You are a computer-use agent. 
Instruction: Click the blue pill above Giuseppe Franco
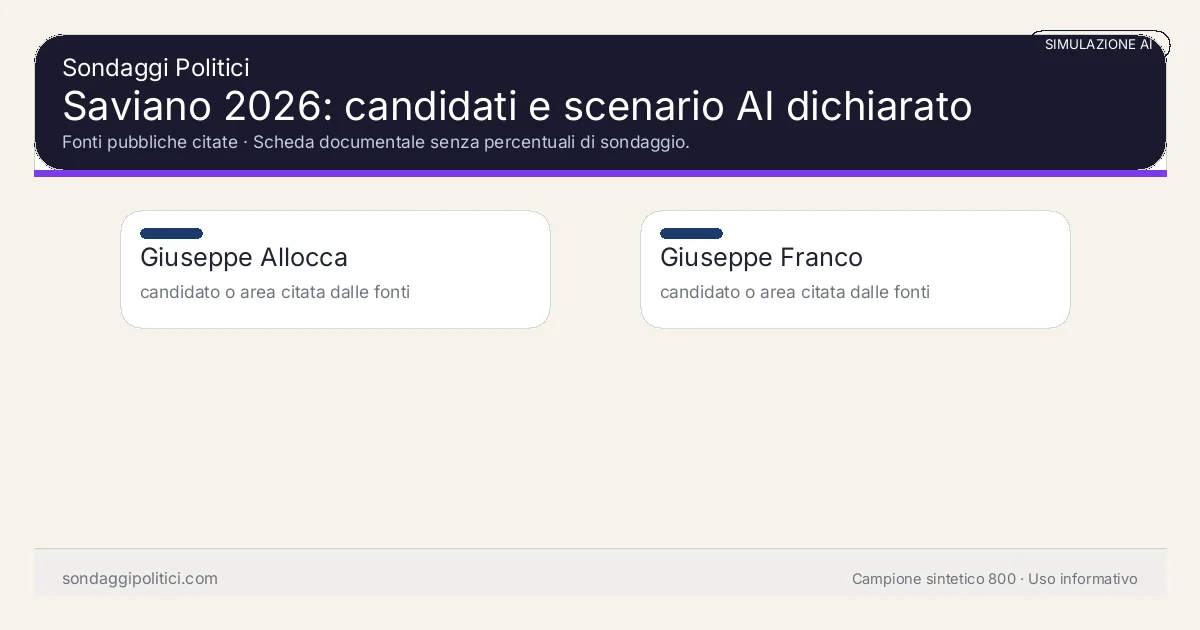691,234
